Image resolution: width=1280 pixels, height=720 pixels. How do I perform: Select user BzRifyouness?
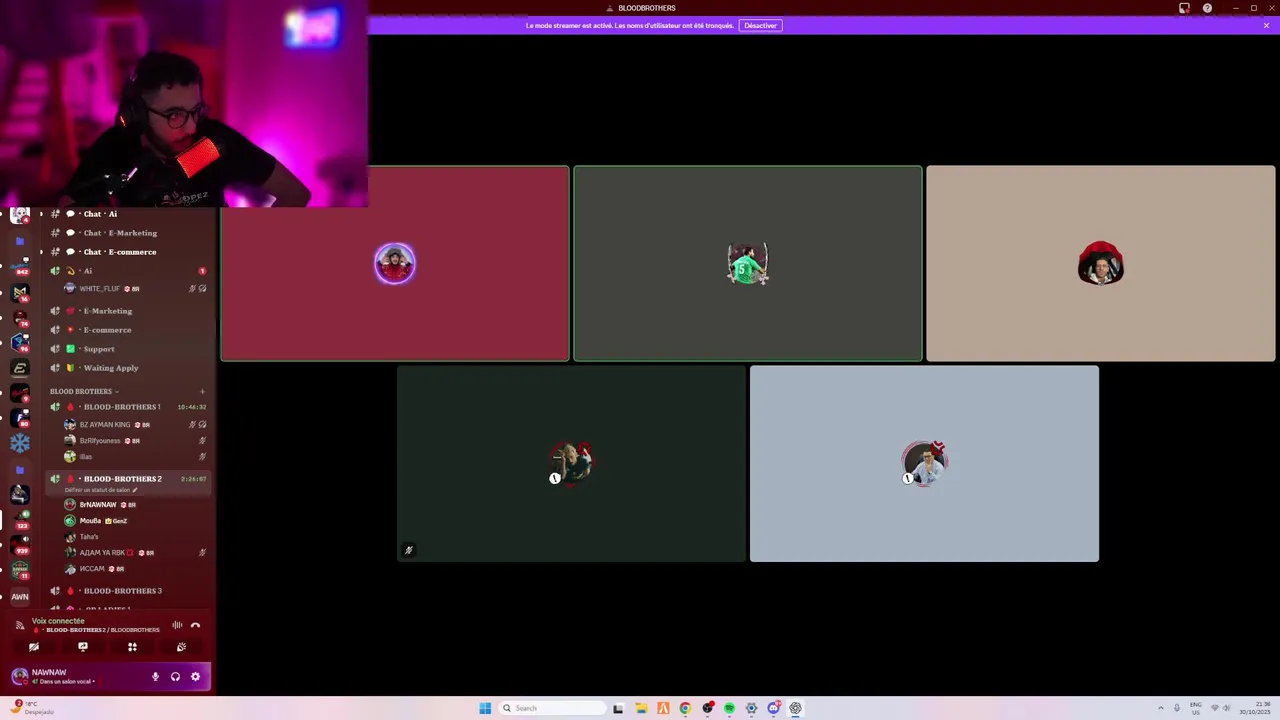click(100, 441)
